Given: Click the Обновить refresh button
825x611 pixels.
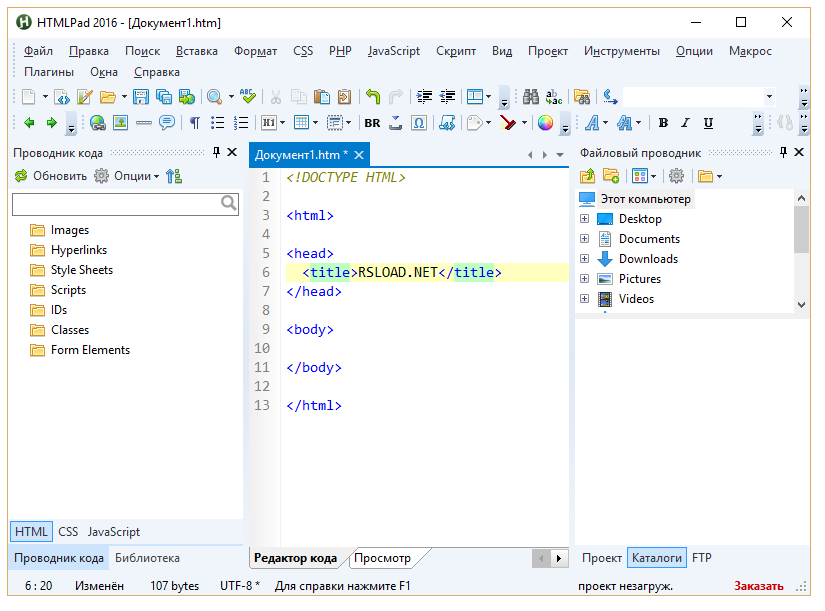Looking at the screenshot, I should [50, 176].
